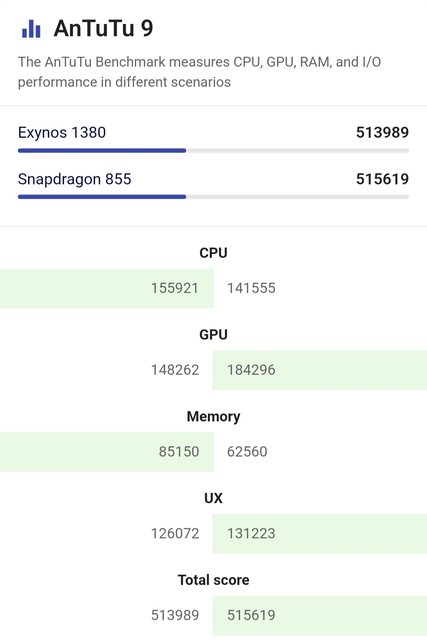Click the GPU section label
Image resolution: width=427 pixels, height=640 pixels.
tap(214, 335)
